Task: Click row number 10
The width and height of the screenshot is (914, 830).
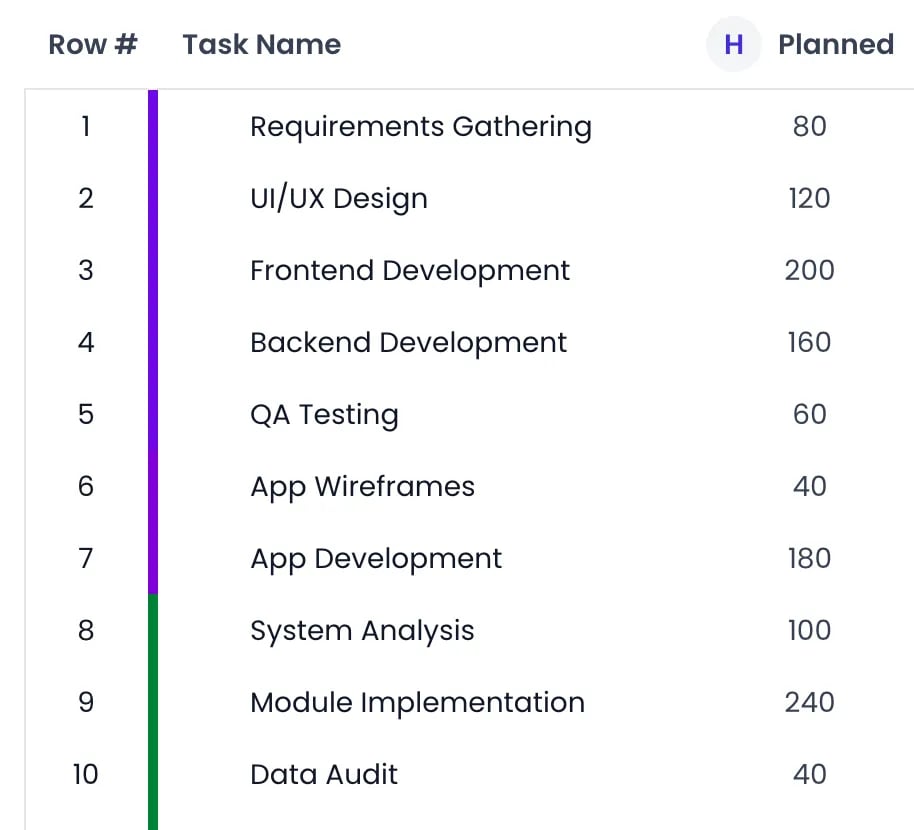Action: click(x=86, y=775)
